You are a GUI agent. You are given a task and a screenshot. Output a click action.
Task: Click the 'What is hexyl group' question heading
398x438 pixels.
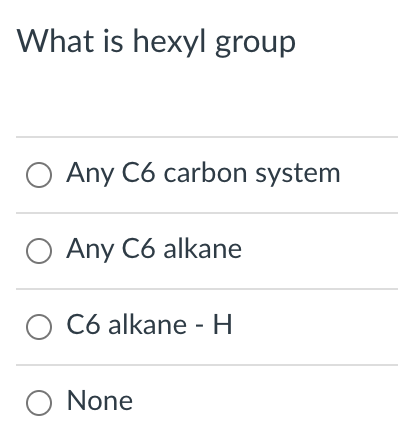(x=156, y=42)
